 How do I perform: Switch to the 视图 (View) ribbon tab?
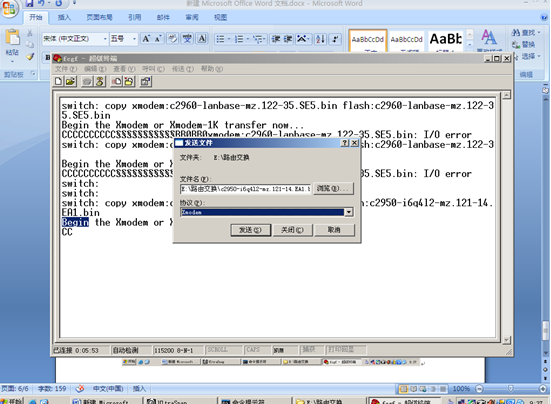pos(220,17)
